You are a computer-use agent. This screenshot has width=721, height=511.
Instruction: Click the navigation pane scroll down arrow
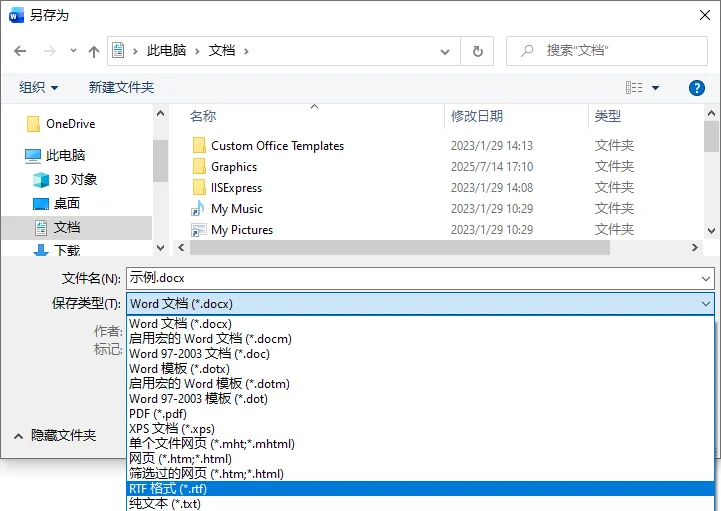point(160,248)
